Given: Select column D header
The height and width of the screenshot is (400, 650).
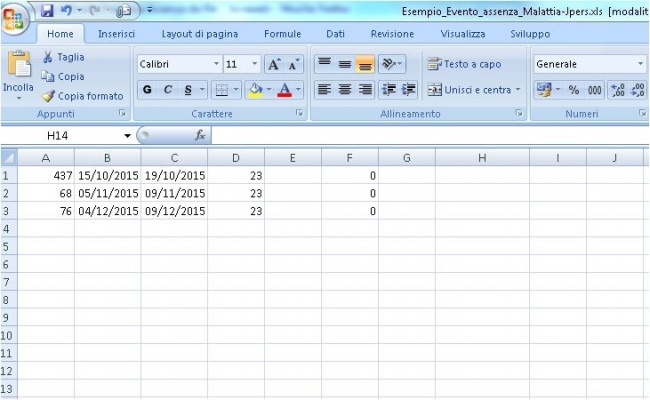Looking at the screenshot, I should coord(236,158).
